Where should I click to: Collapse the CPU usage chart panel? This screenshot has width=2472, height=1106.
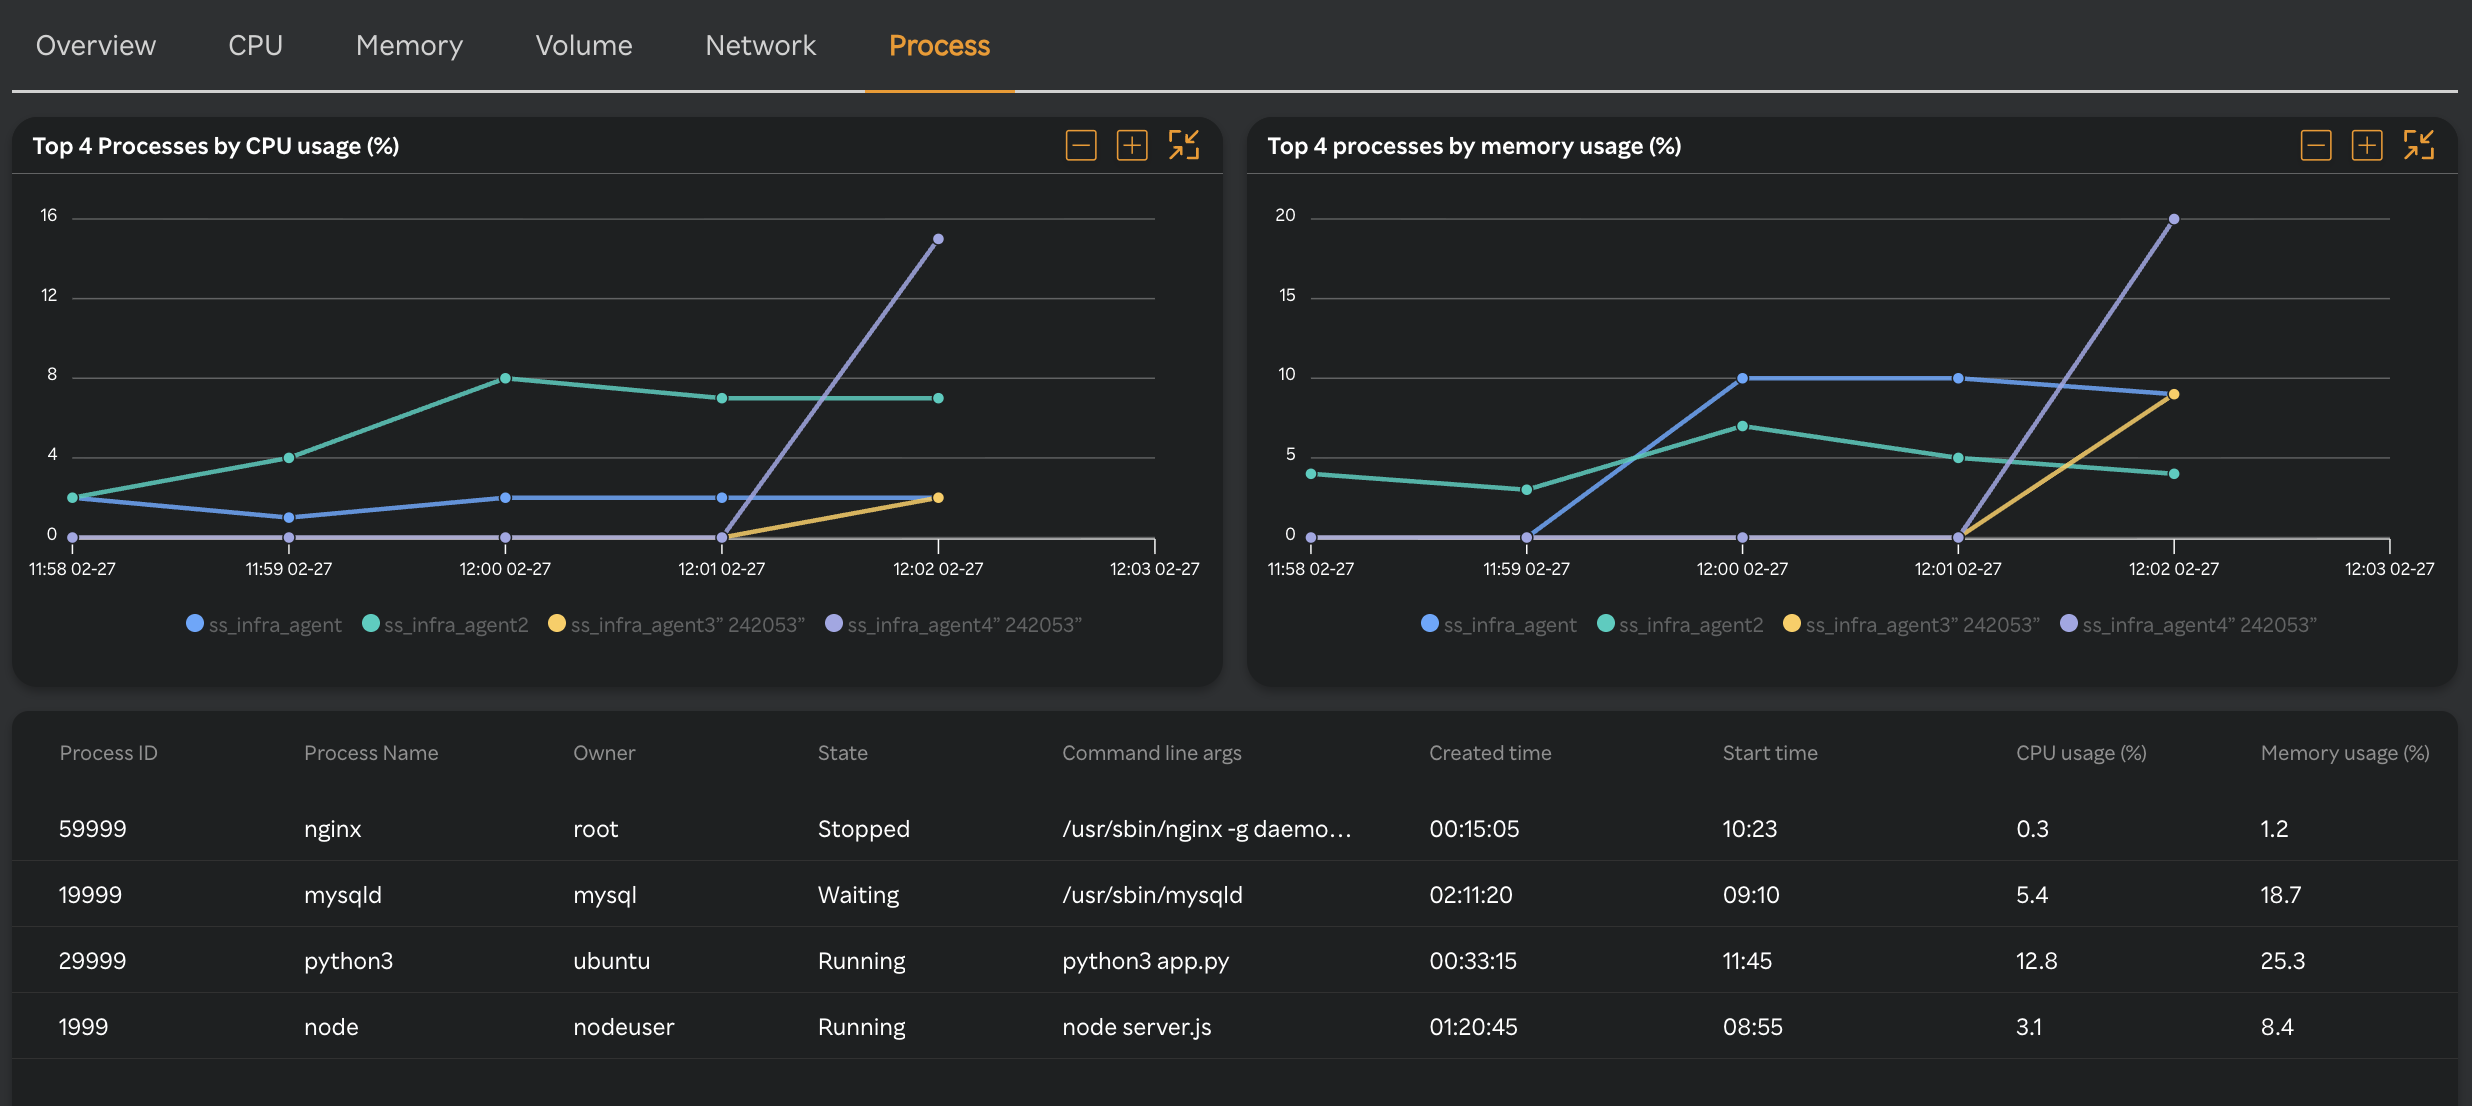(x=1184, y=146)
